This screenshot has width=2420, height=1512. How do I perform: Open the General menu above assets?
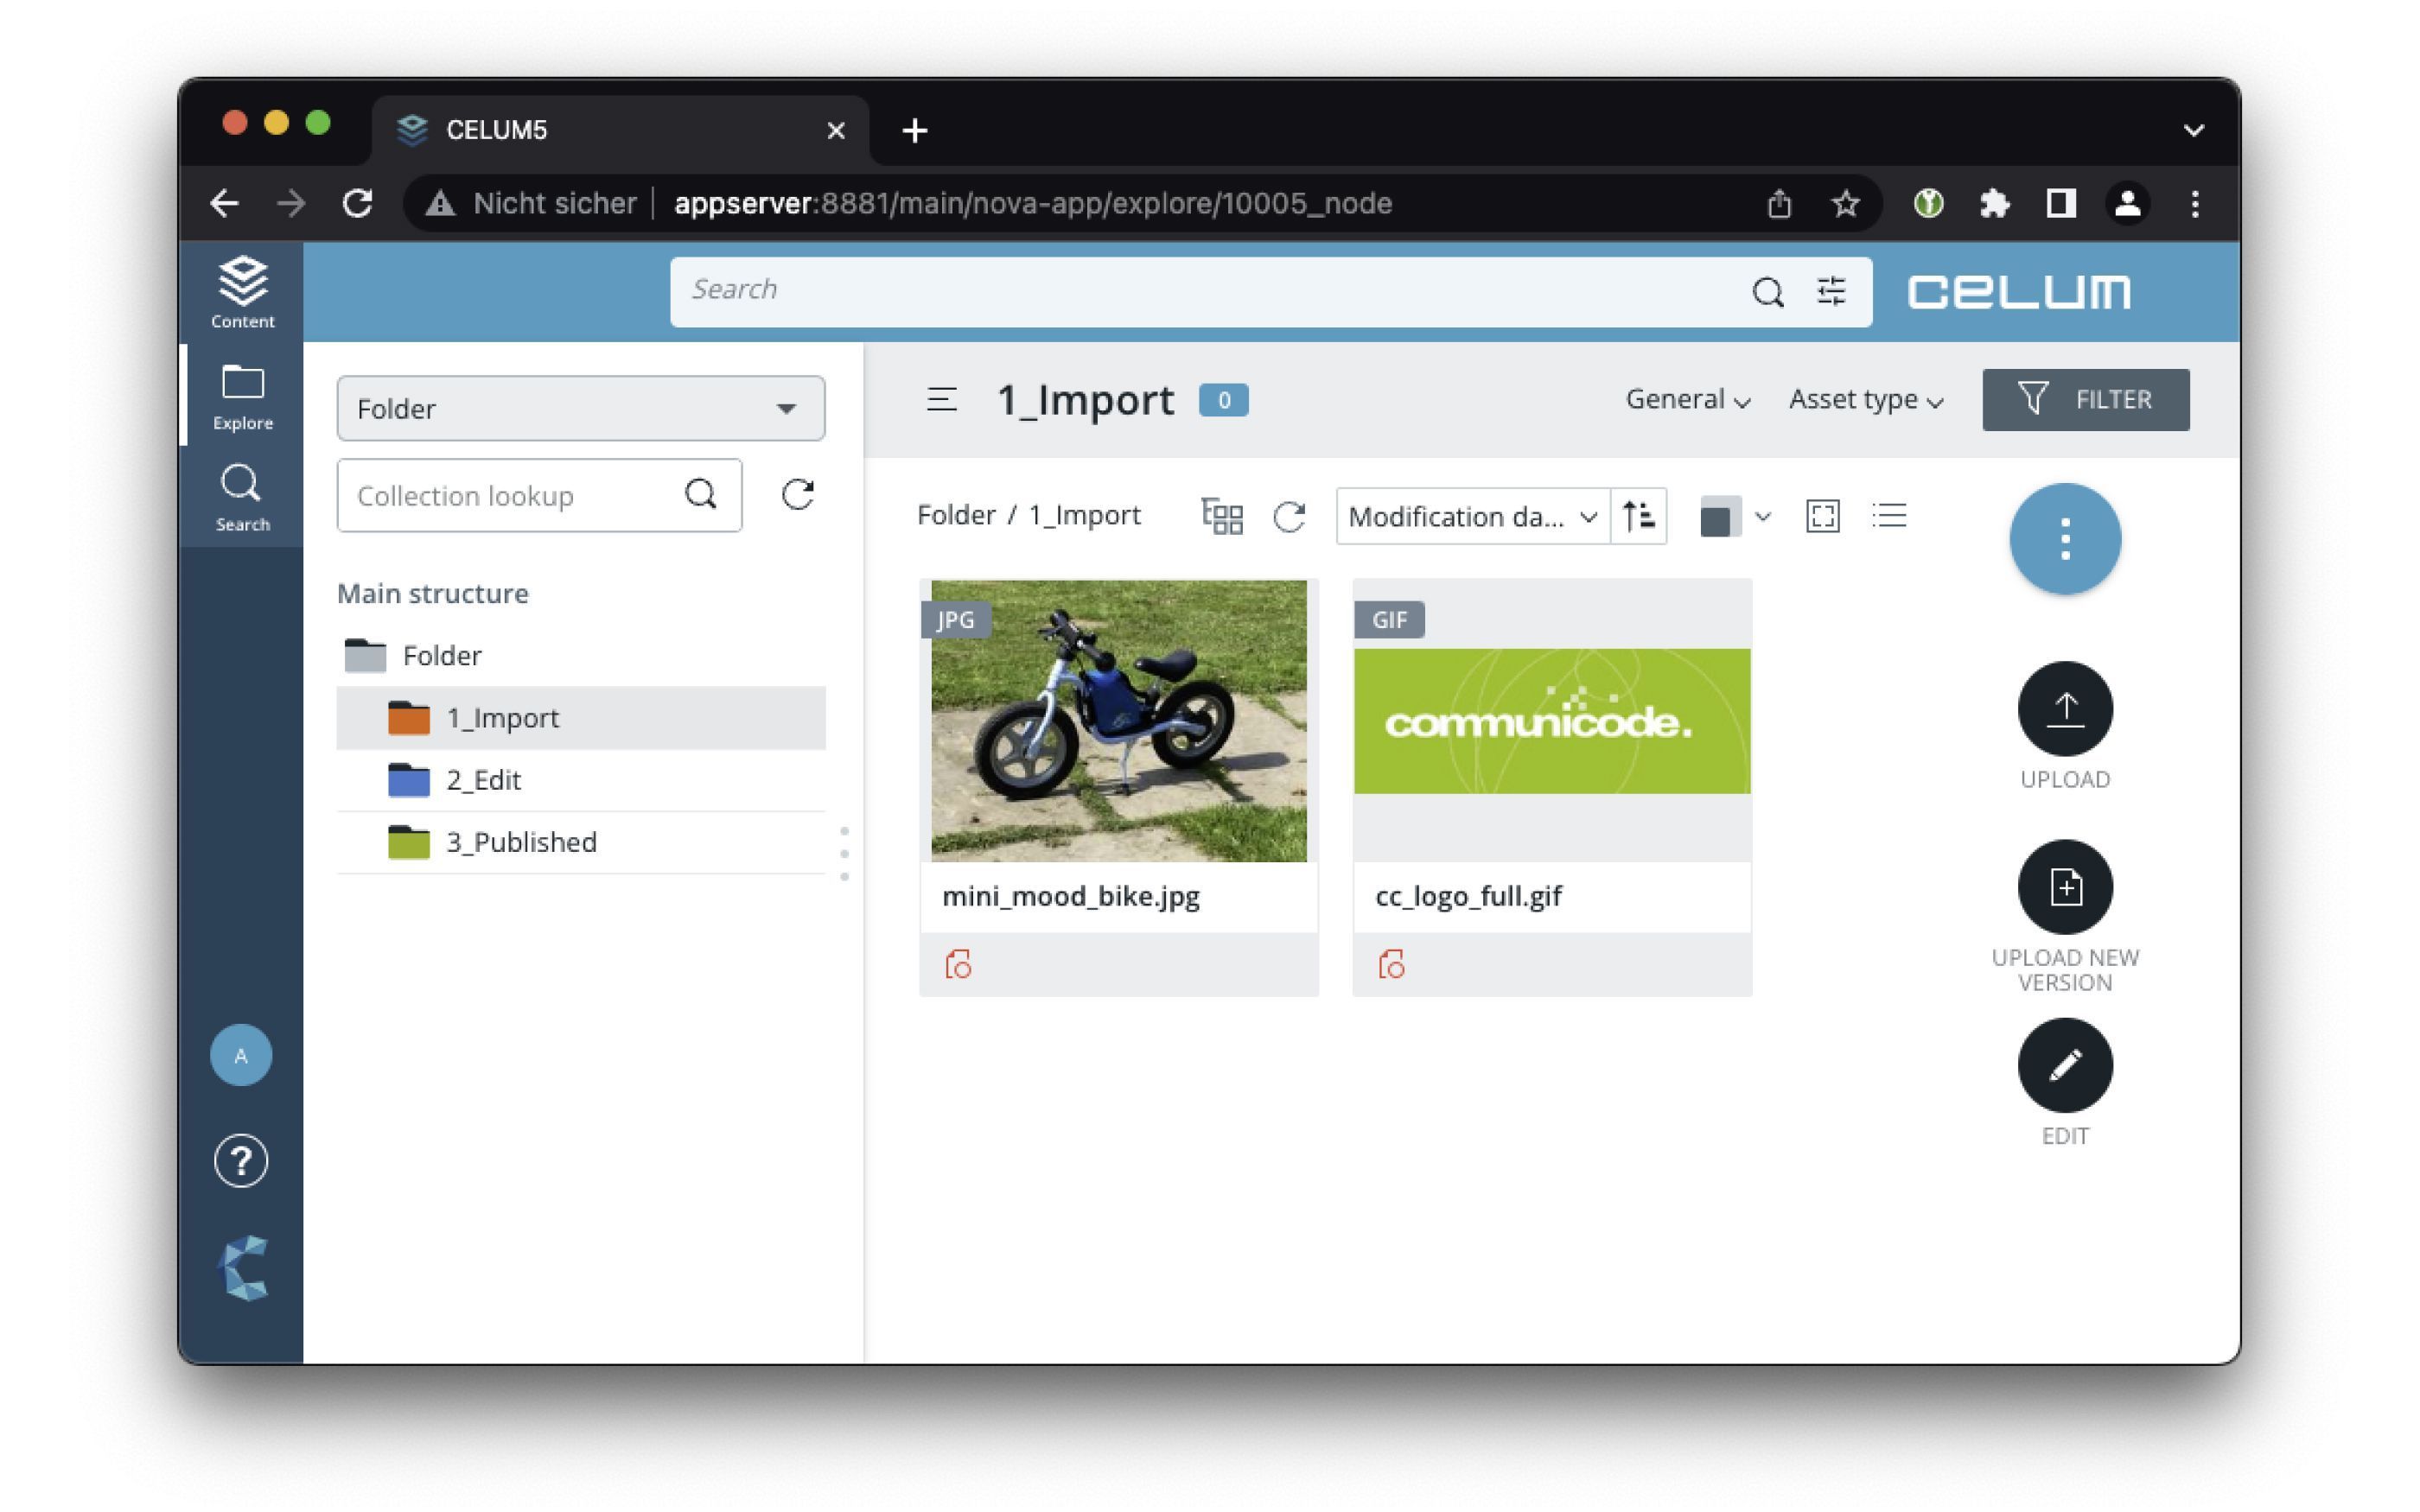click(x=1687, y=399)
